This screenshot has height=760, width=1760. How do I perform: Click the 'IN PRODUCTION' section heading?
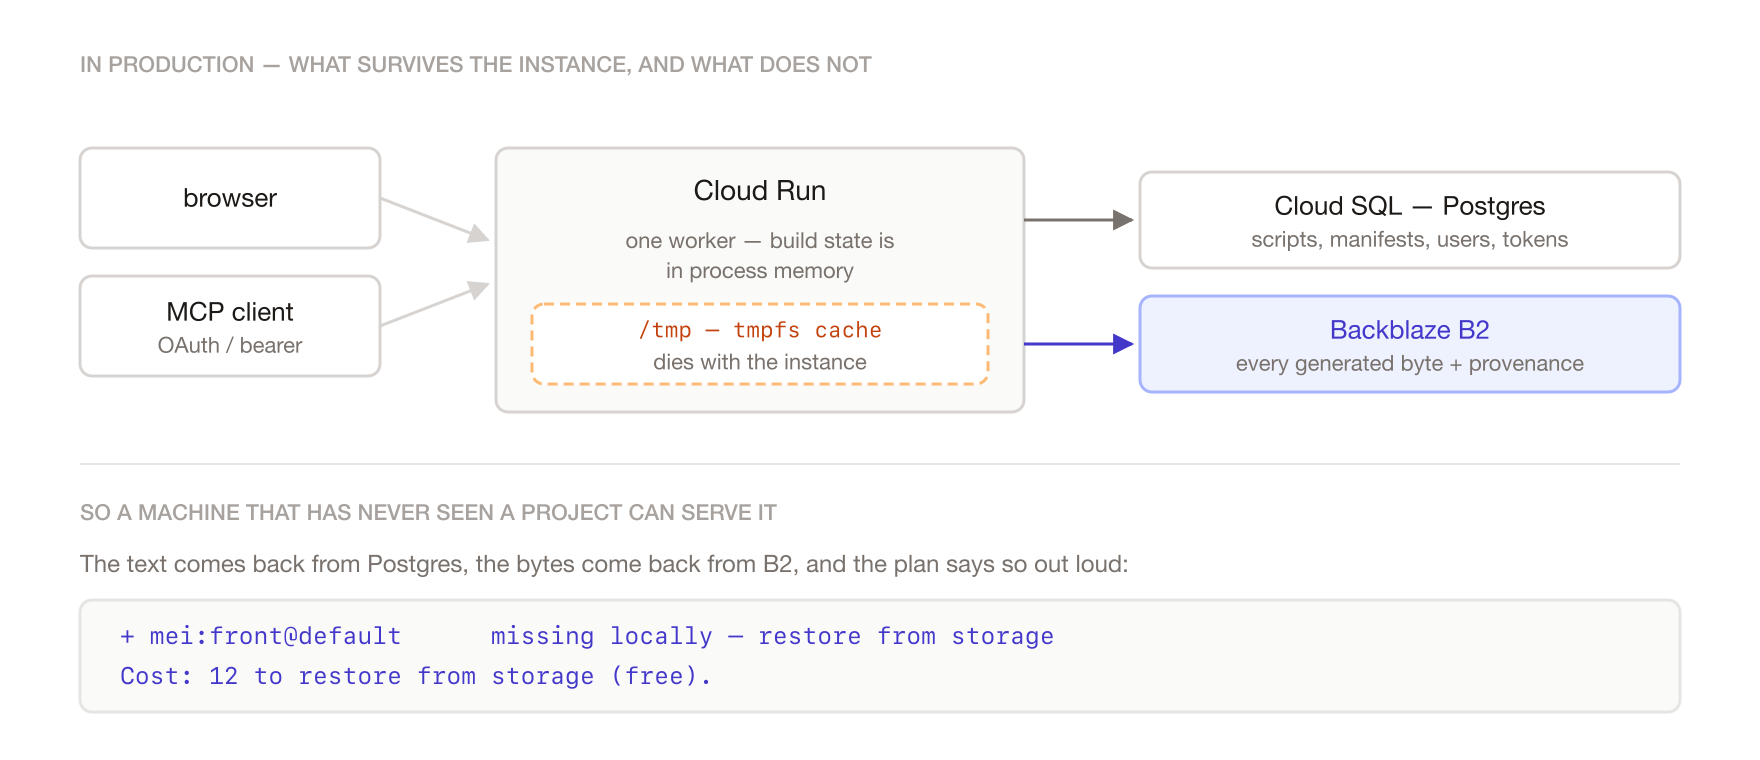[476, 65]
